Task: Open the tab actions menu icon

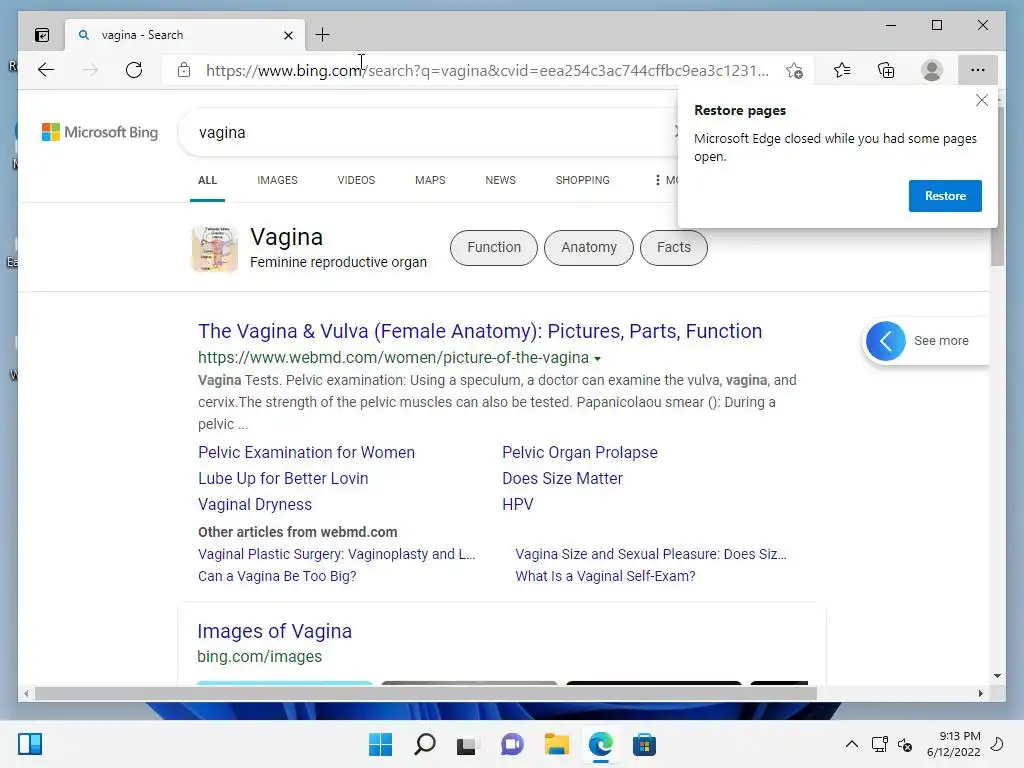Action: pyautogui.click(x=42, y=35)
